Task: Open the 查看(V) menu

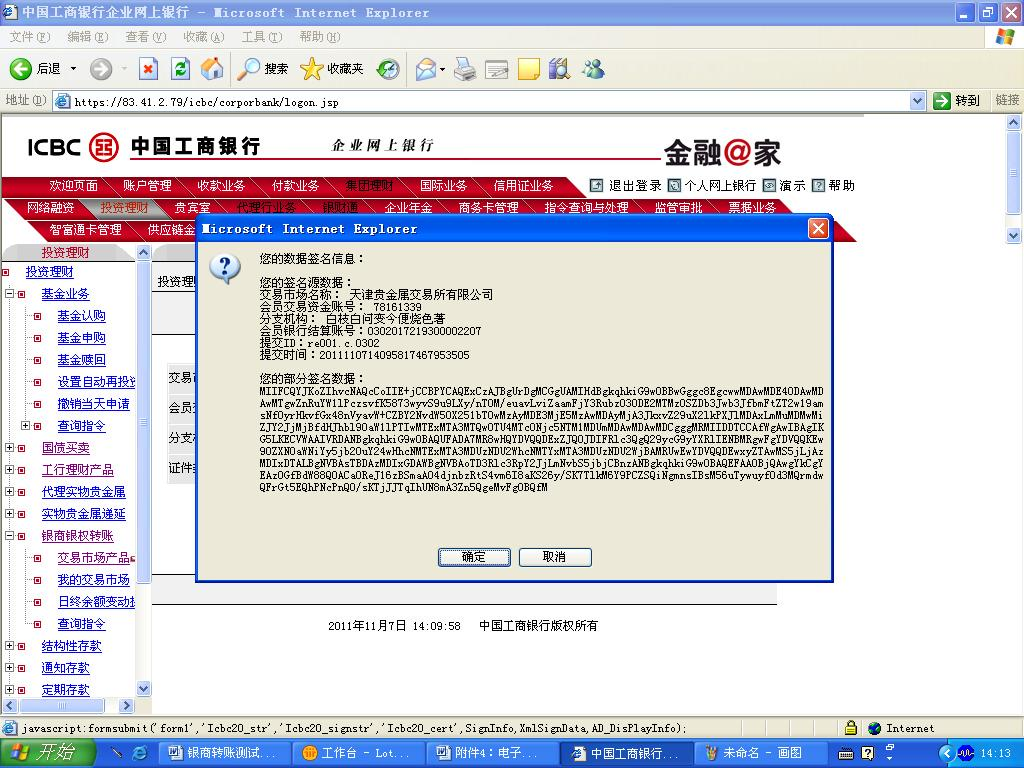Action: [146, 37]
